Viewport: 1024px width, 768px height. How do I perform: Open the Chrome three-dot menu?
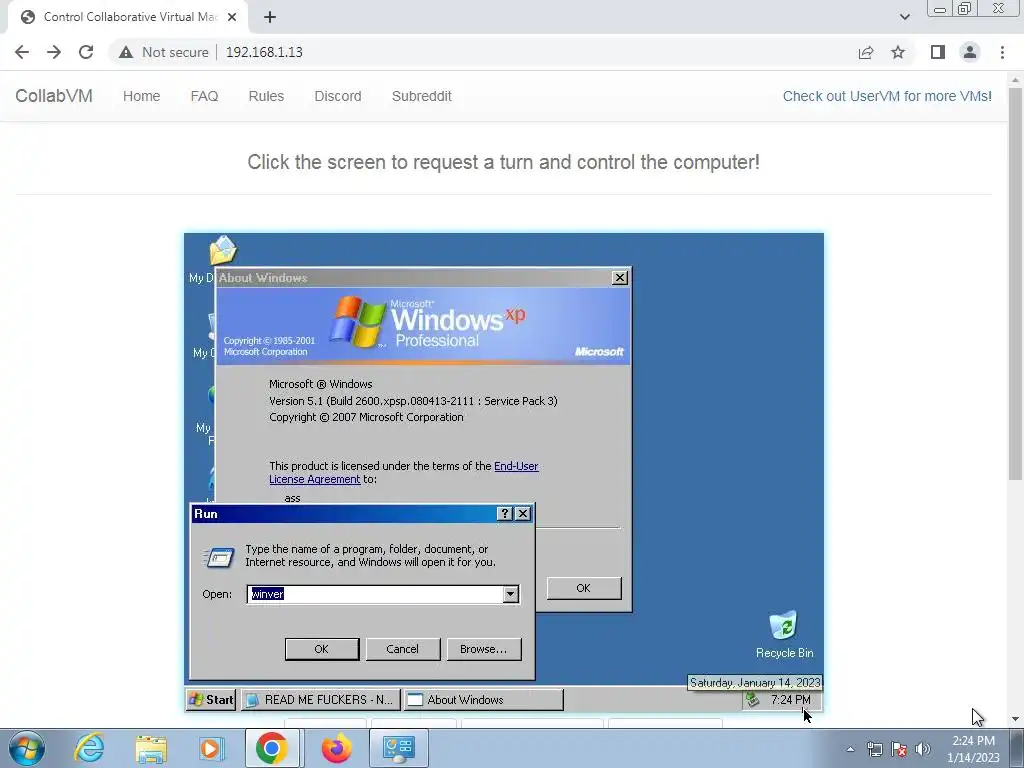tap(1002, 52)
